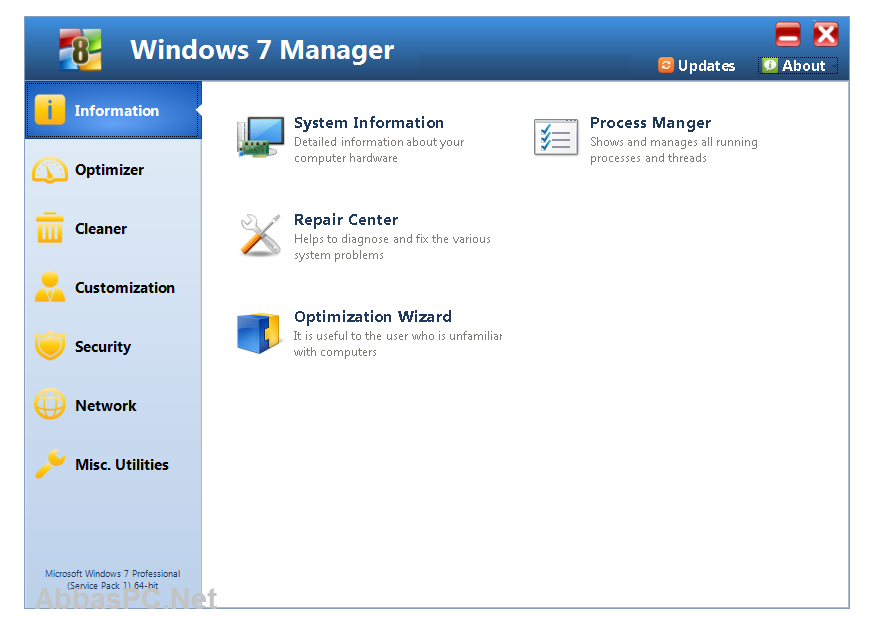This screenshot has height=634, width=870.
Task: Click the Security shield icon
Action: pyautogui.click(x=50, y=346)
